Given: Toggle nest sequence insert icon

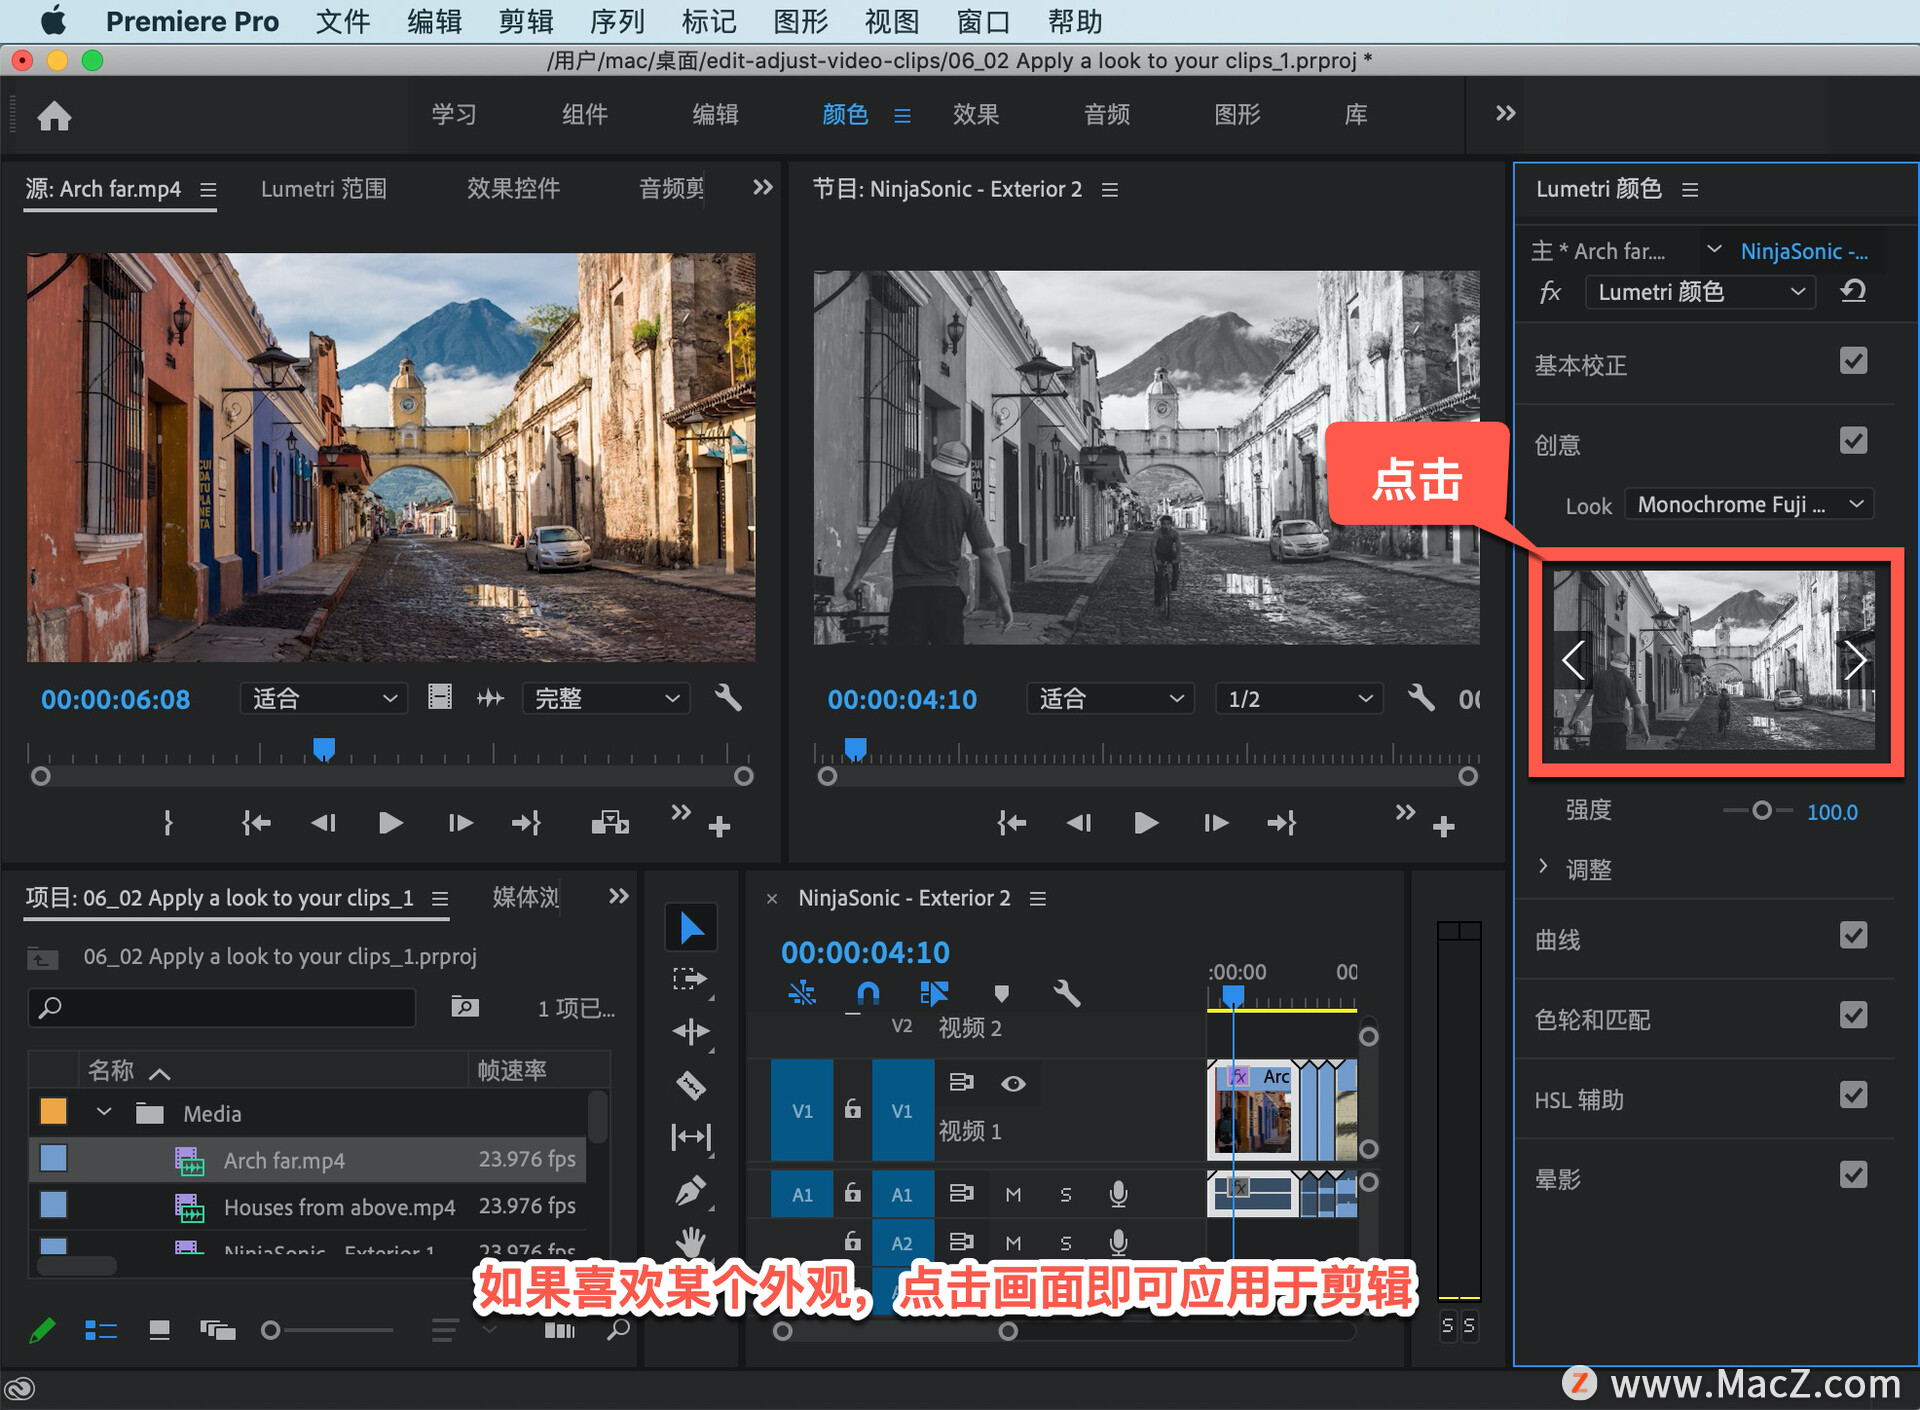Looking at the screenshot, I should 802,993.
